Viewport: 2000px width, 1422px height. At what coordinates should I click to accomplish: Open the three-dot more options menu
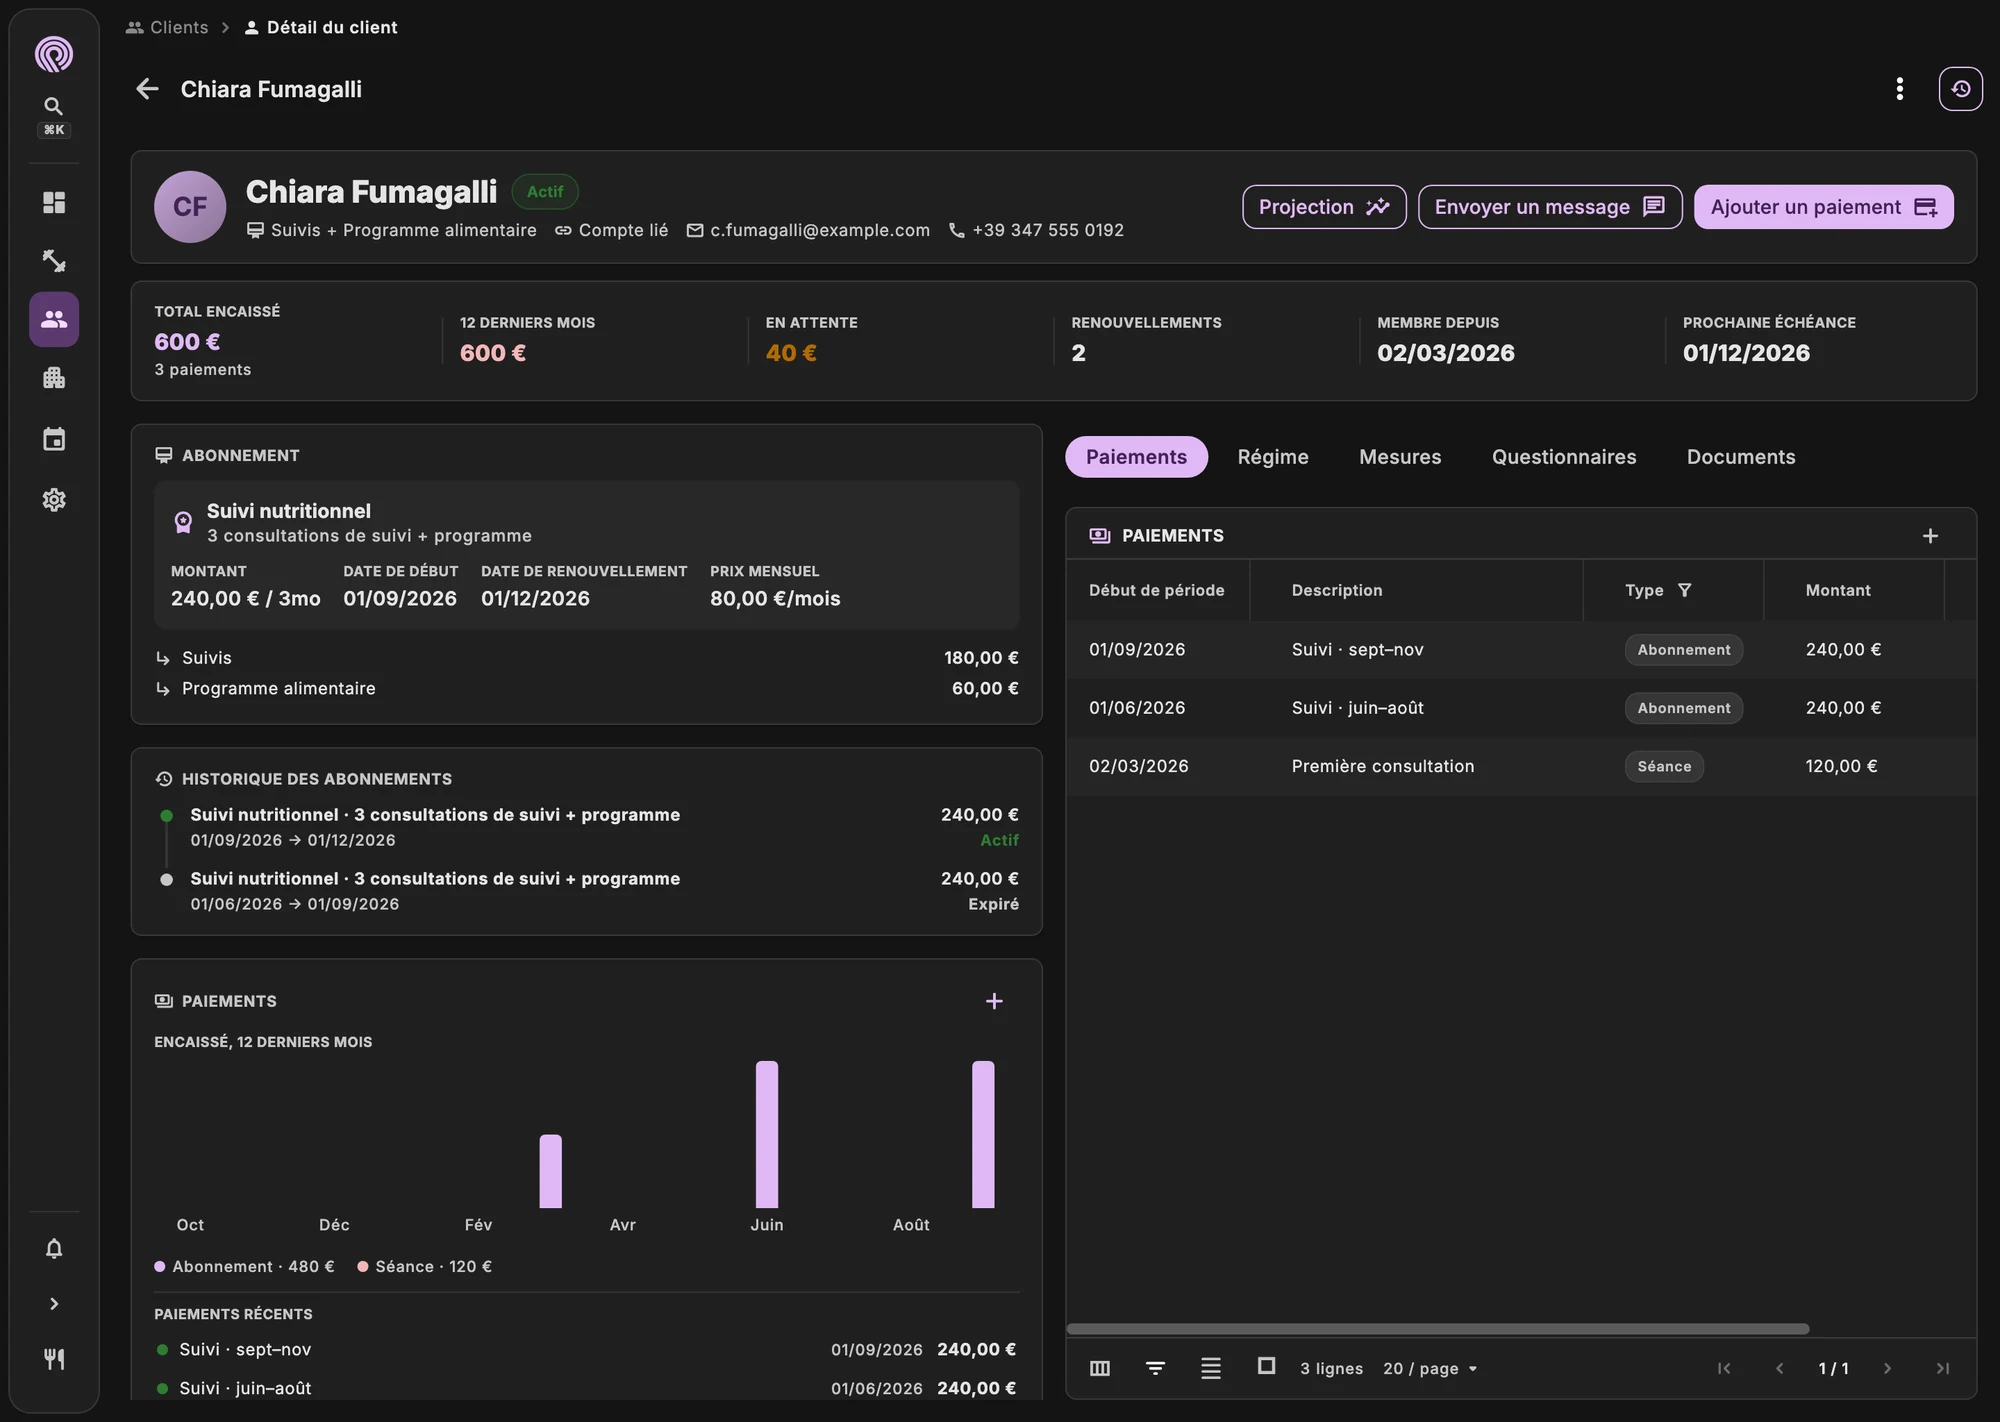[1899, 89]
